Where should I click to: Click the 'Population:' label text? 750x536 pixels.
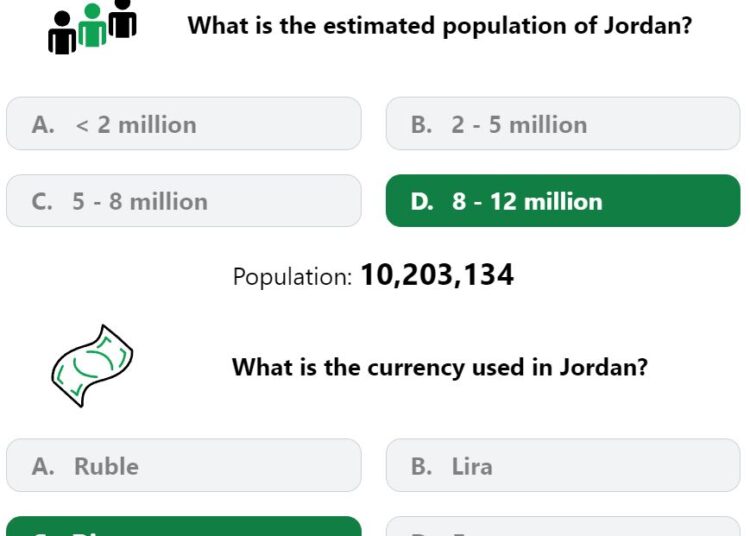tap(292, 277)
